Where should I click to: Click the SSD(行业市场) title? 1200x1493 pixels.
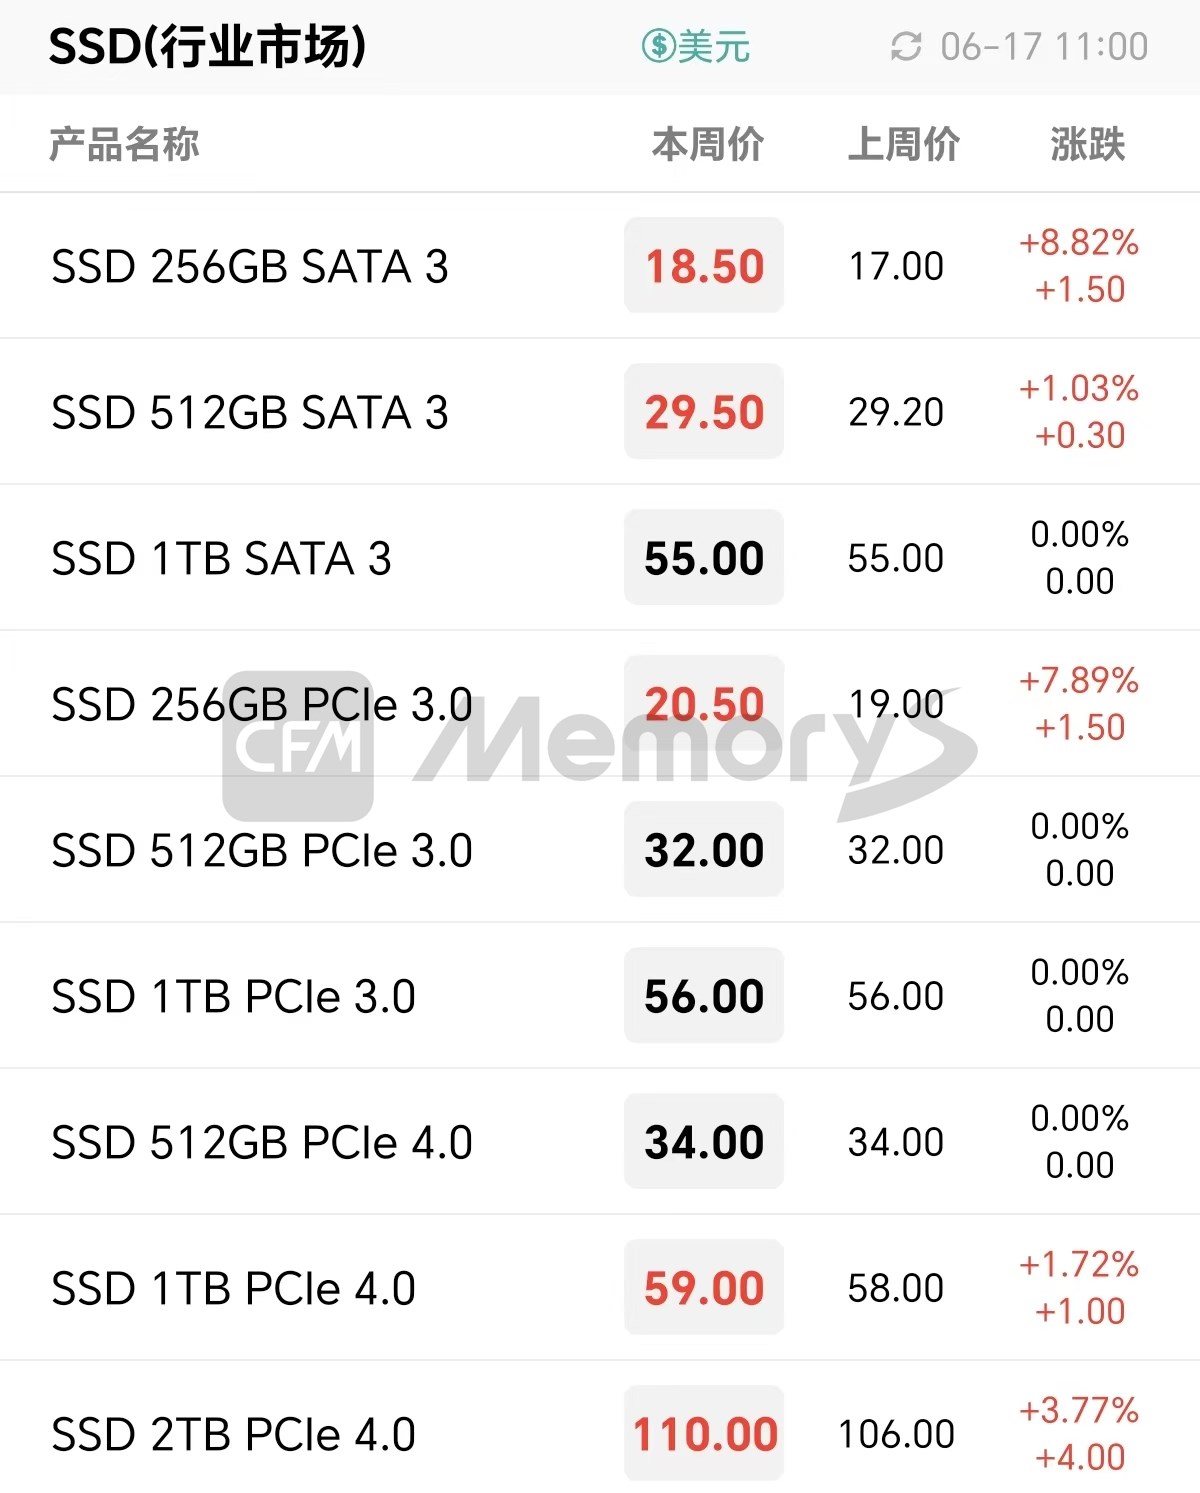tap(207, 46)
